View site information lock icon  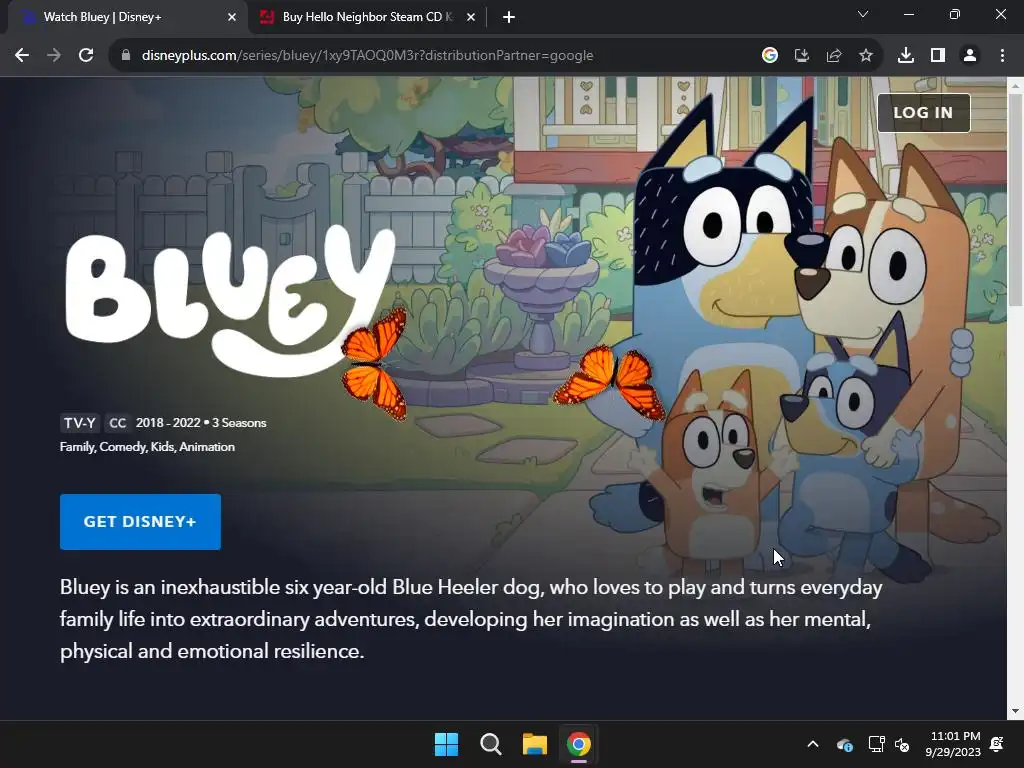(x=126, y=56)
